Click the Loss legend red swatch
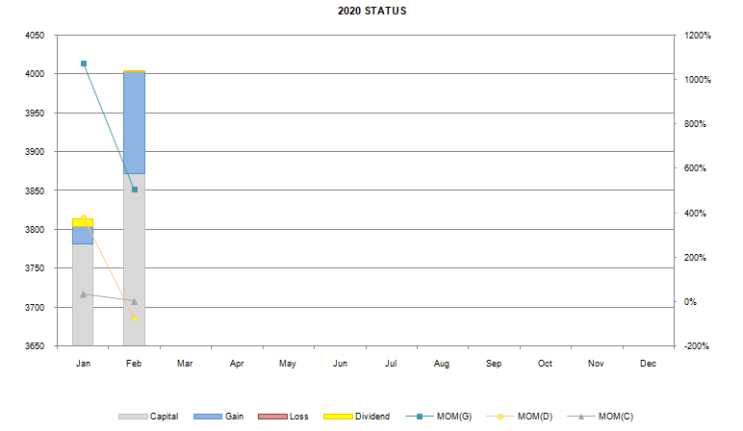This screenshot has height=431, width=743. click(272, 417)
